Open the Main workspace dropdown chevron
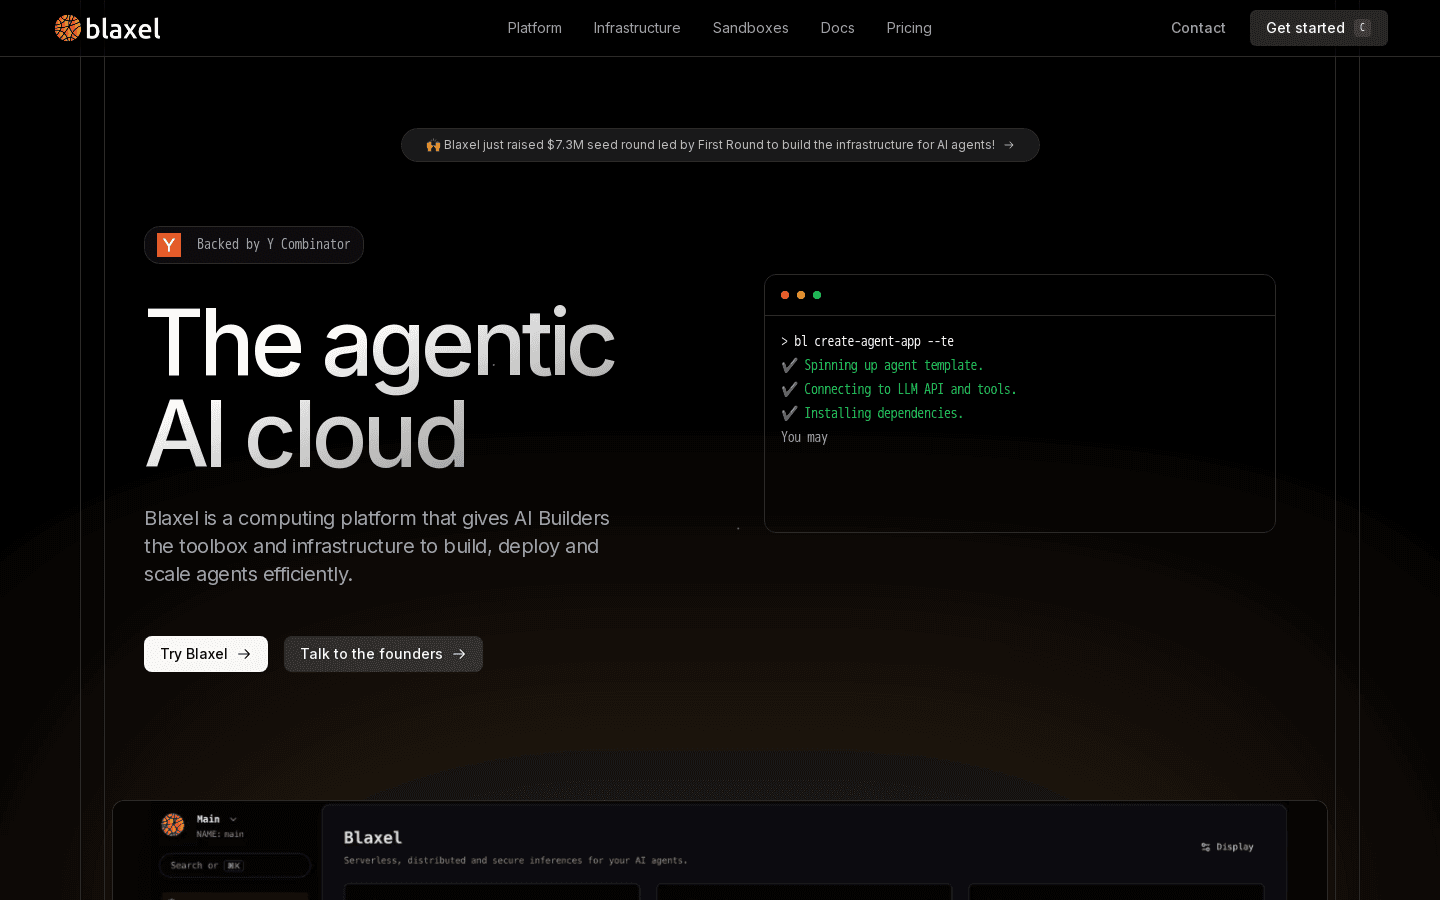The width and height of the screenshot is (1440, 900). click(x=232, y=818)
